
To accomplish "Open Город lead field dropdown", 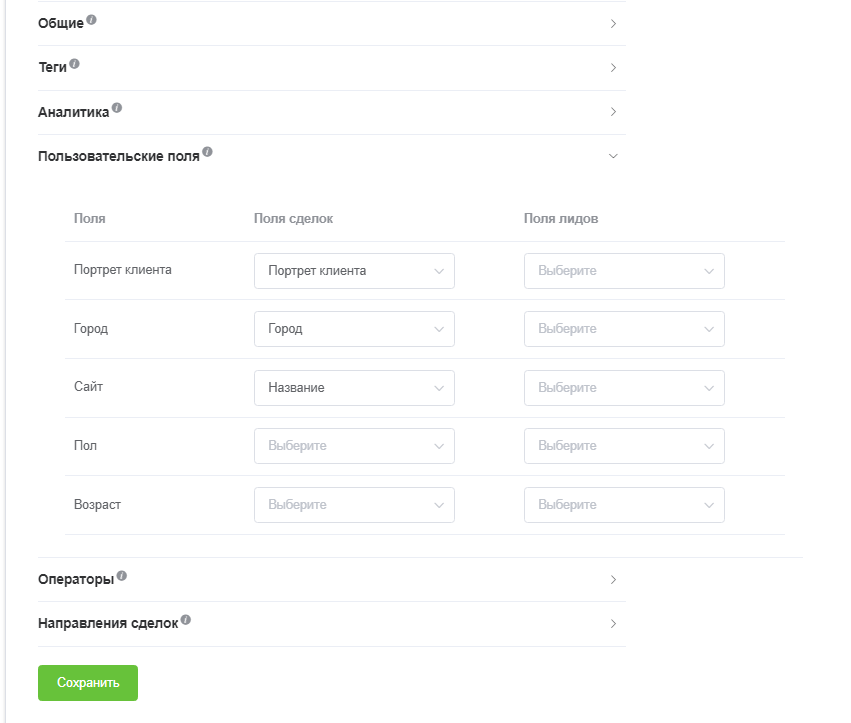I will tap(624, 329).
